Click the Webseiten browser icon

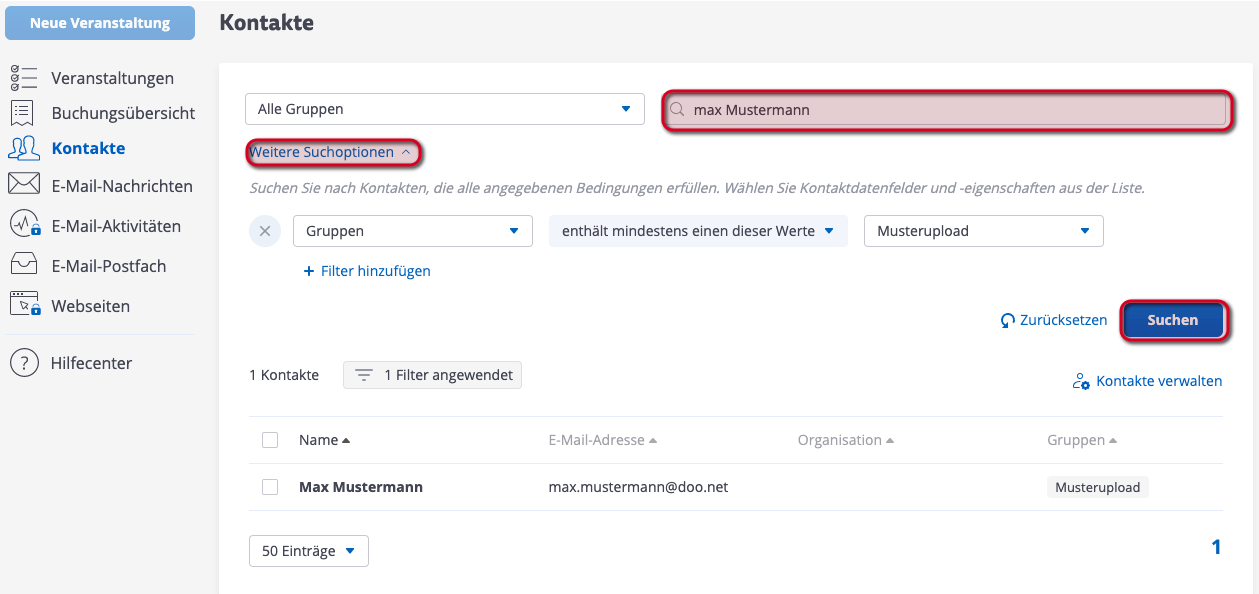(x=24, y=305)
